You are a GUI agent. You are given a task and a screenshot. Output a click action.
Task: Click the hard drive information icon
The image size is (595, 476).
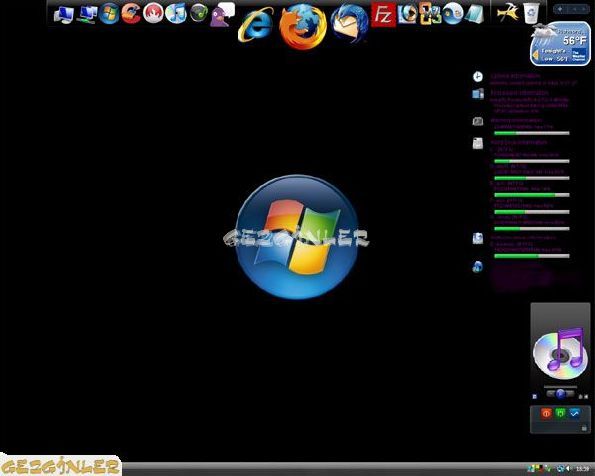pyautogui.click(x=478, y=143)
